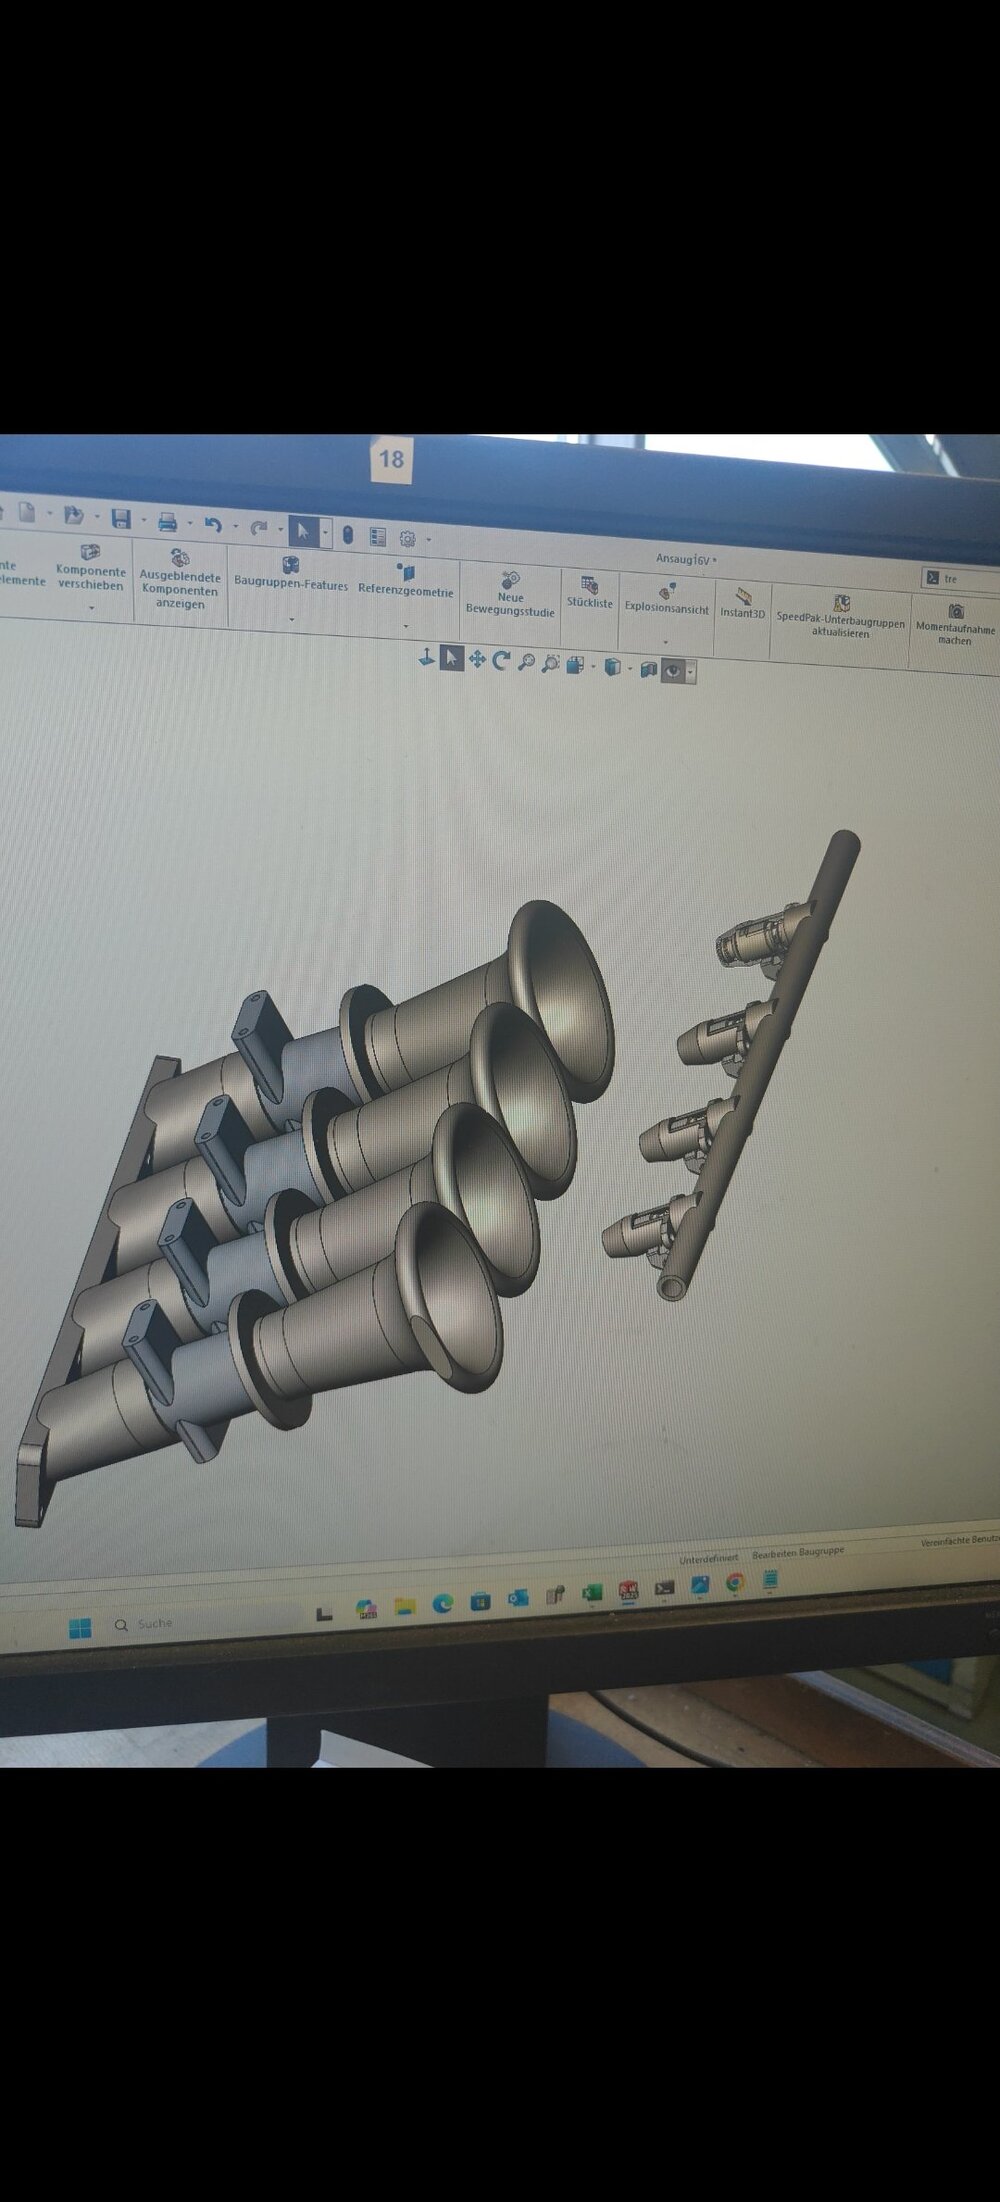The width and height of the screenshot is (1000, 2202).
Task: Open Microsoft Edge from taskbar
Action: click(x=442, y=1603)
